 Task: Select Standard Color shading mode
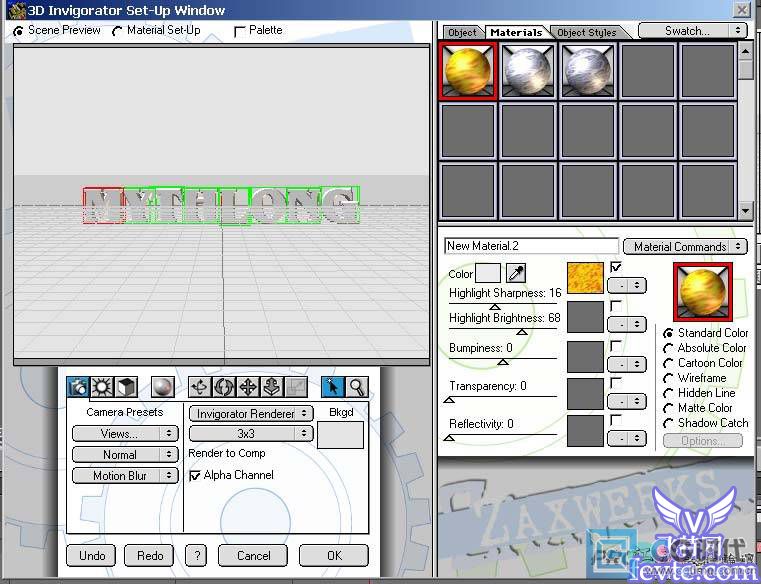coord(668,334)
